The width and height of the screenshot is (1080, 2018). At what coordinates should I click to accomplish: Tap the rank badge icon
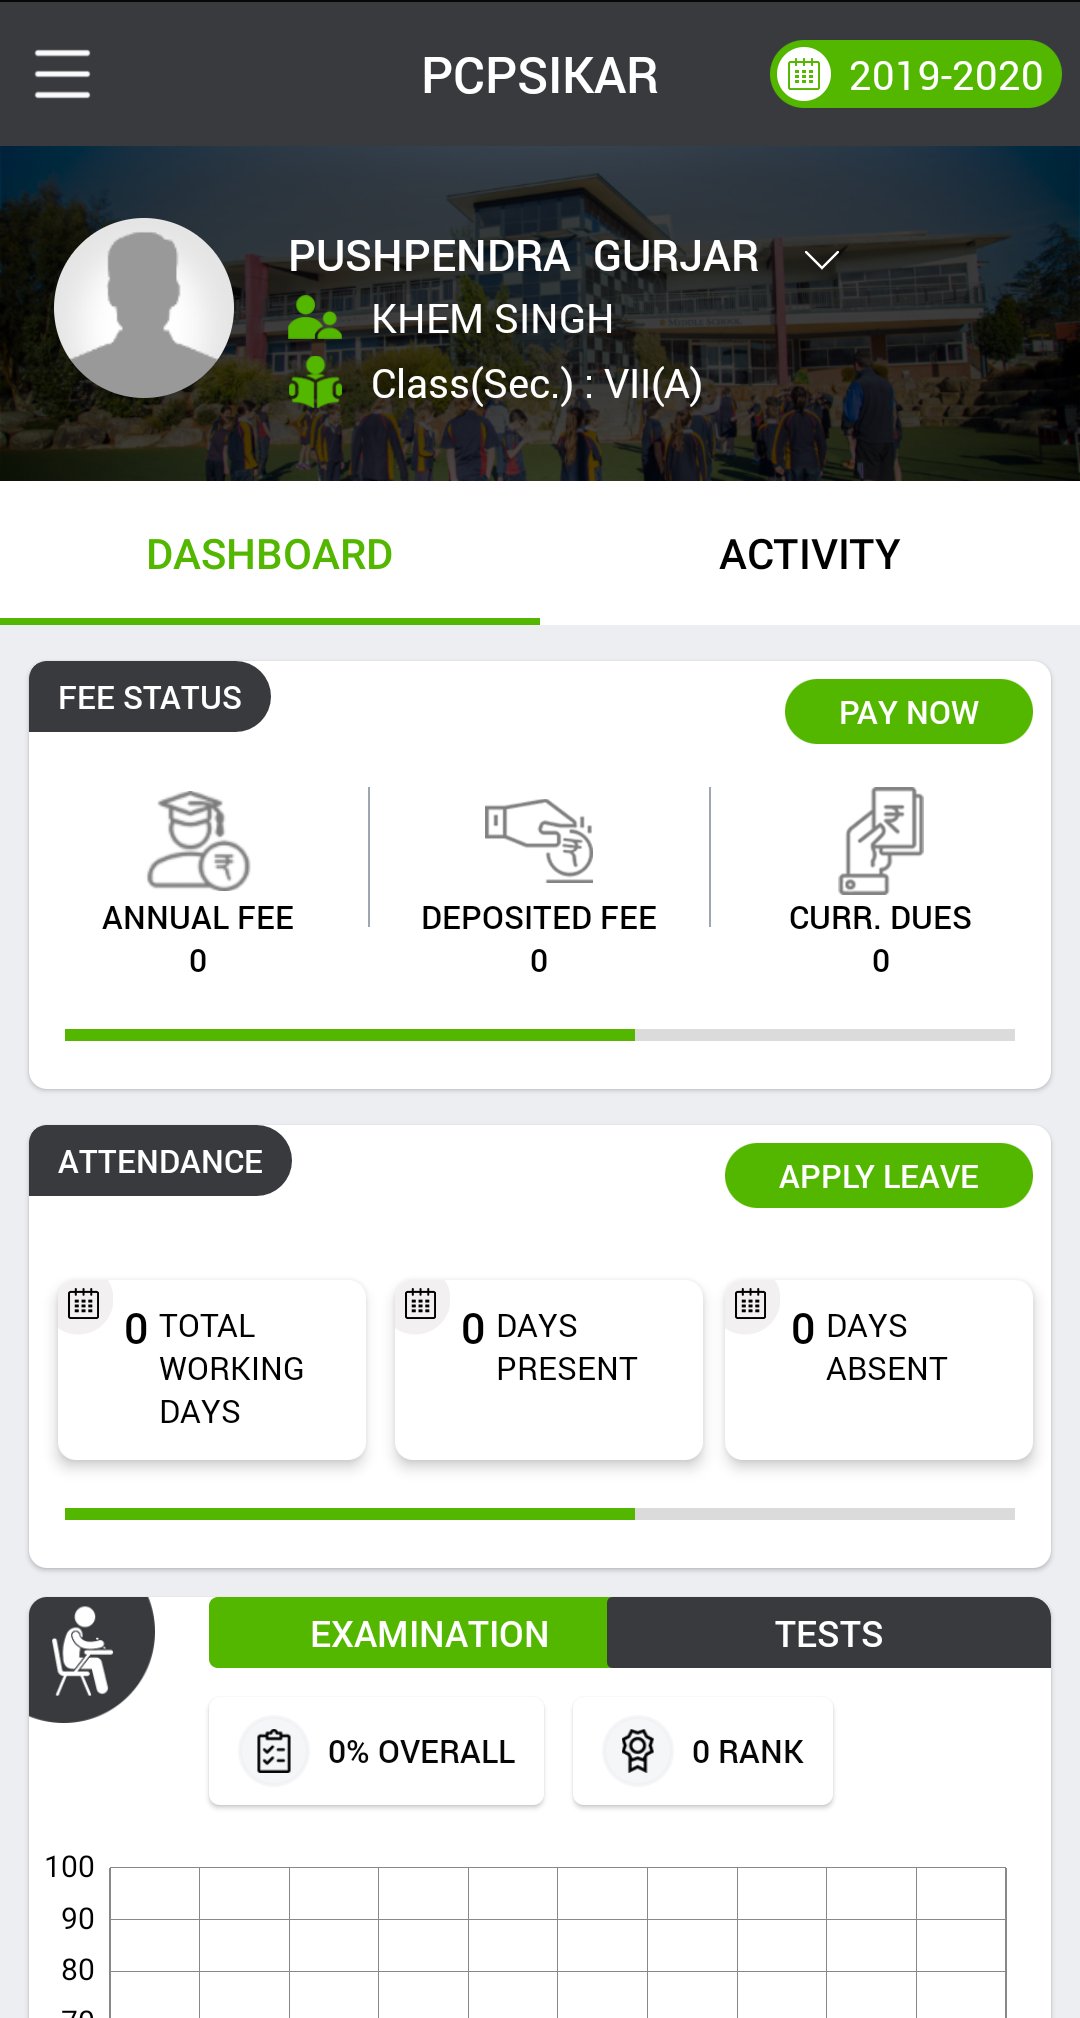(637, 1751)
